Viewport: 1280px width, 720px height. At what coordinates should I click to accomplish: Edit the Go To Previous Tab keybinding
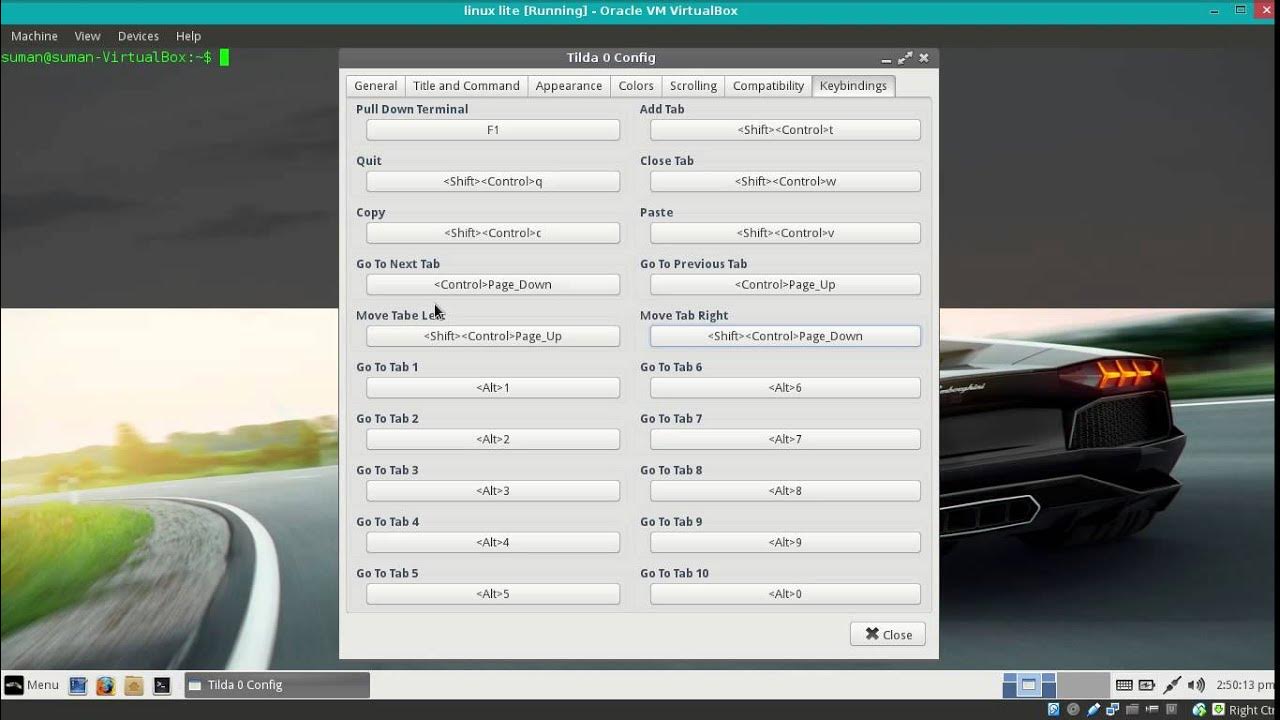[x=785, y=284]
